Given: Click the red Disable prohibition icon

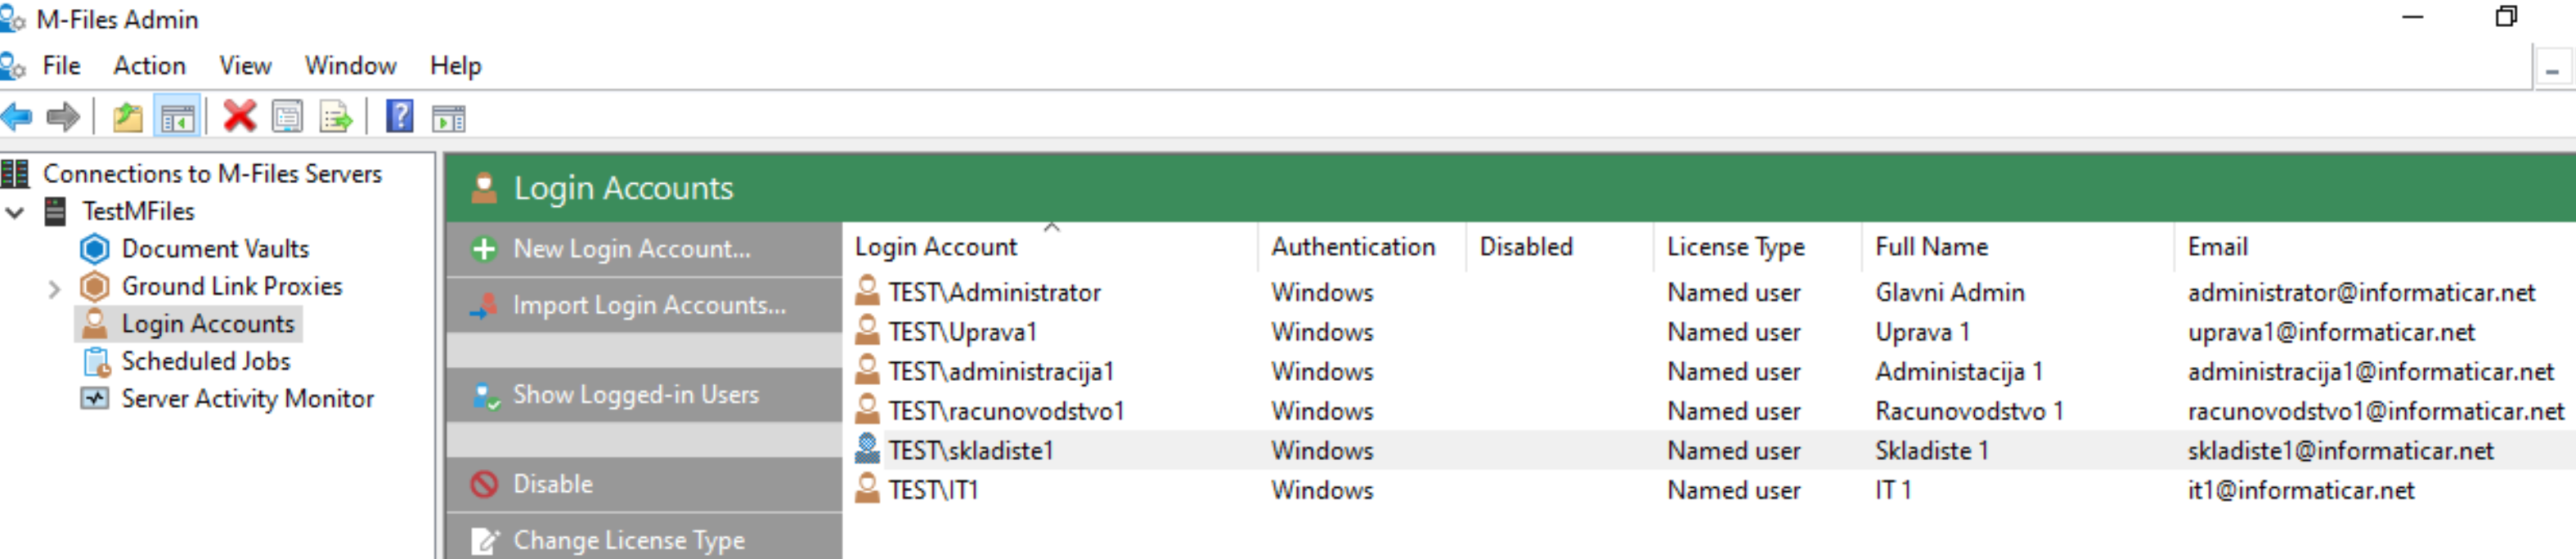Looking at the screenshot, I should click(484, 484).
